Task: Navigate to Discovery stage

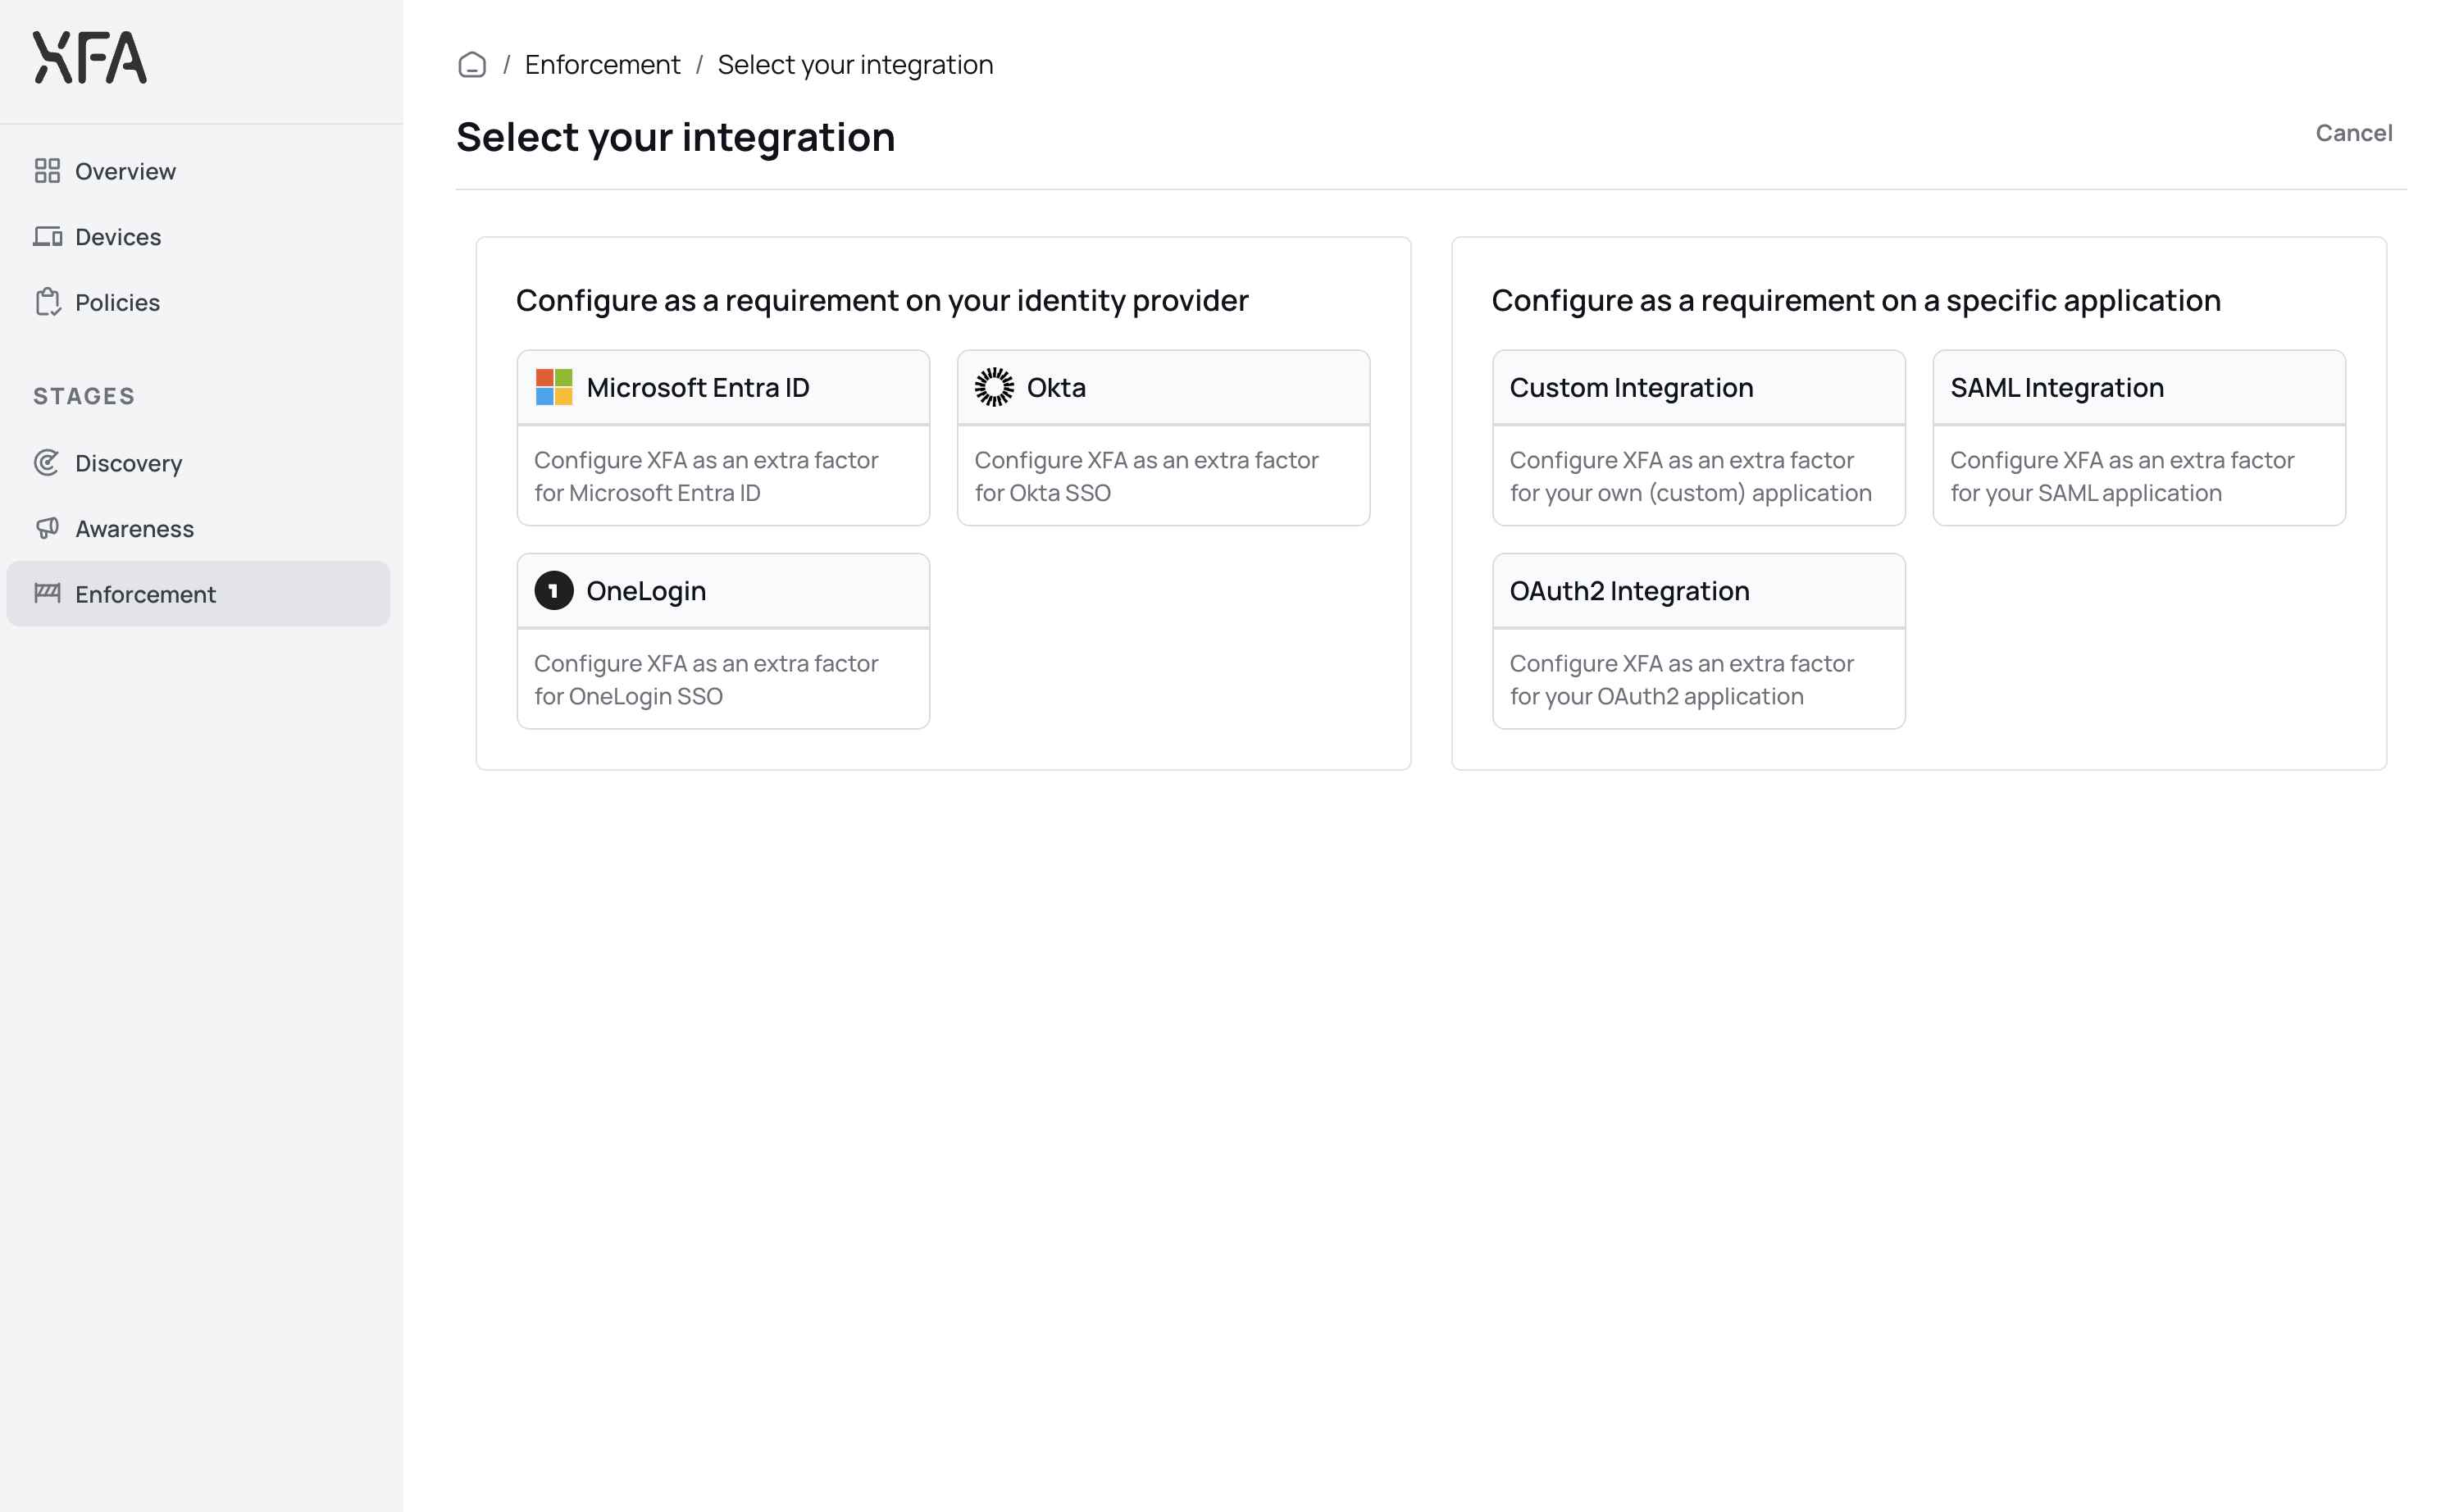Action: pos(198,463)
